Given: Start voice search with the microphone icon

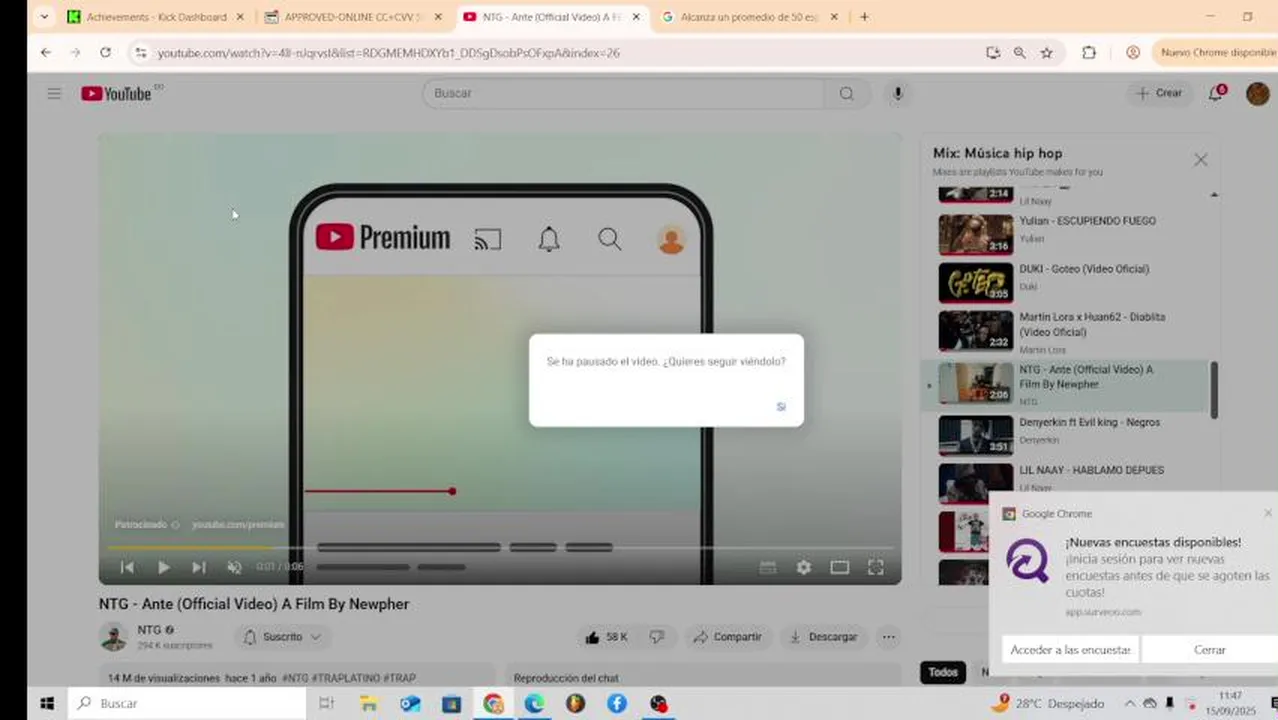Looking at the screenshot, I should click(x=898, y=93).
